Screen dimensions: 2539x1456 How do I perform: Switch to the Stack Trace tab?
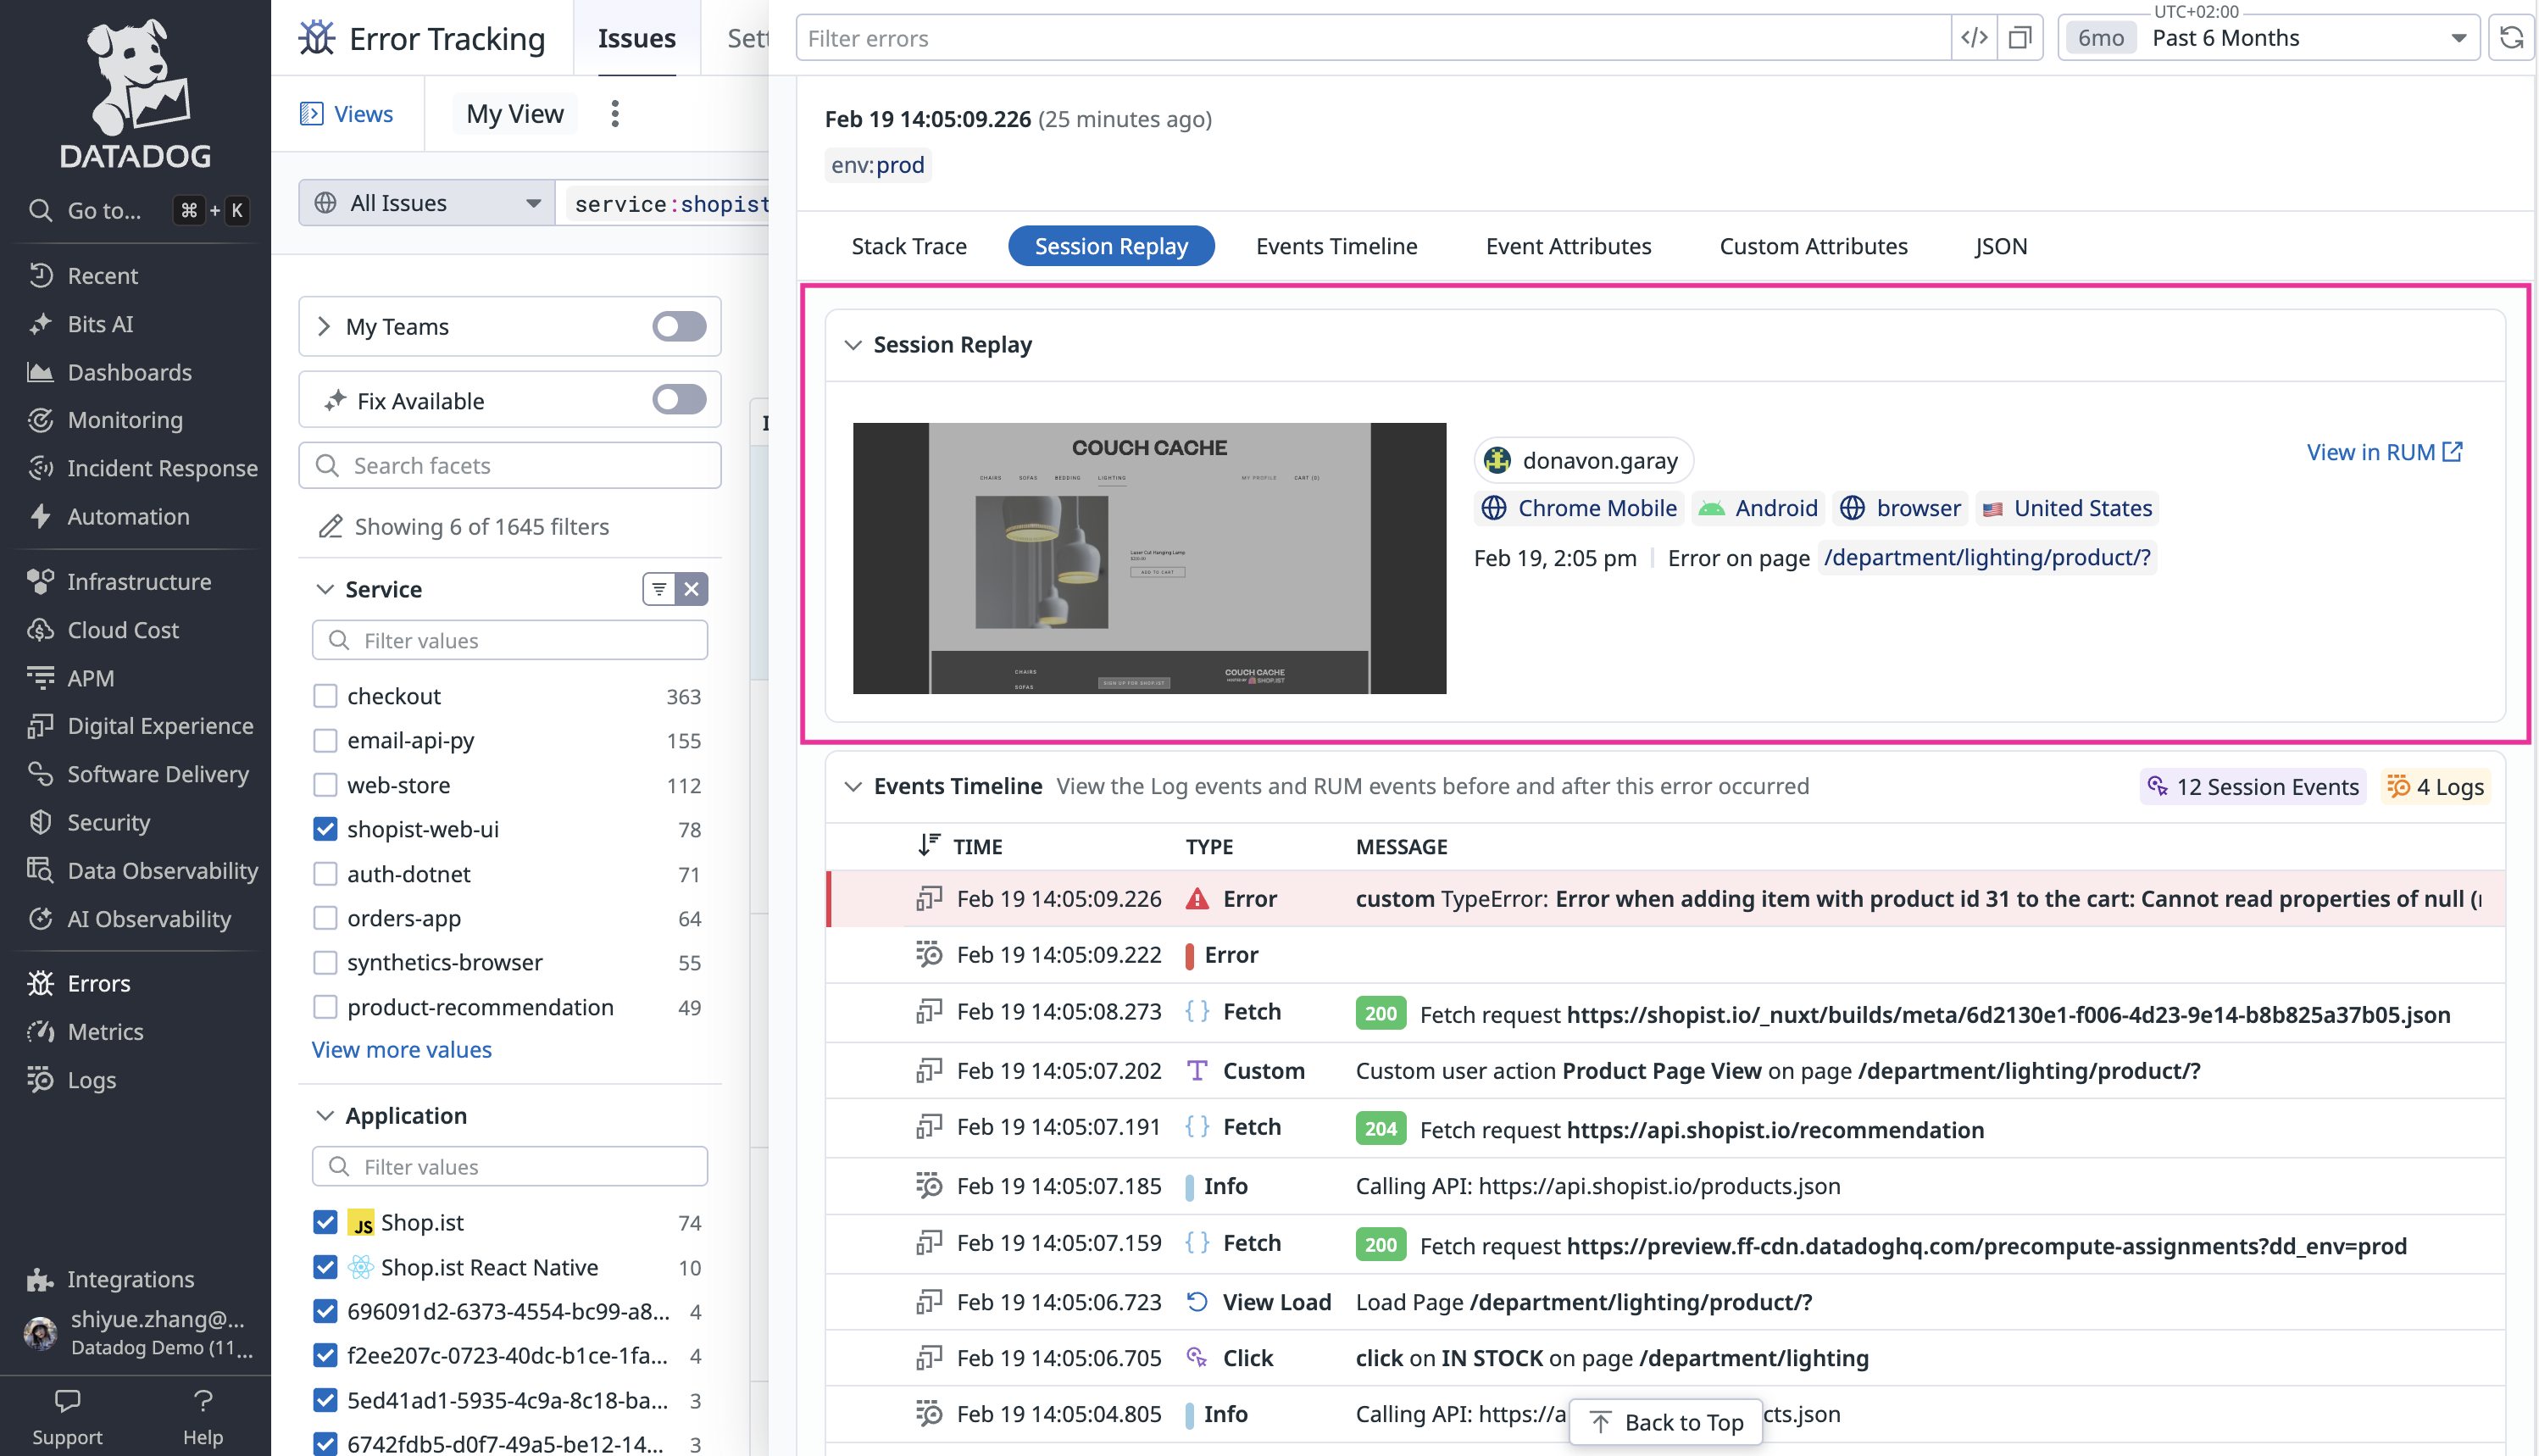coord(908,246)
